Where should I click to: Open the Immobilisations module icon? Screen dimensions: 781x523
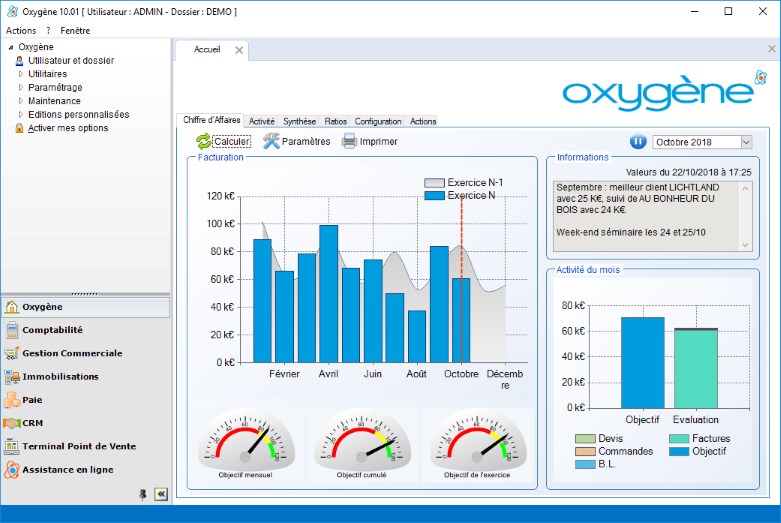click(x=11, y=377)
